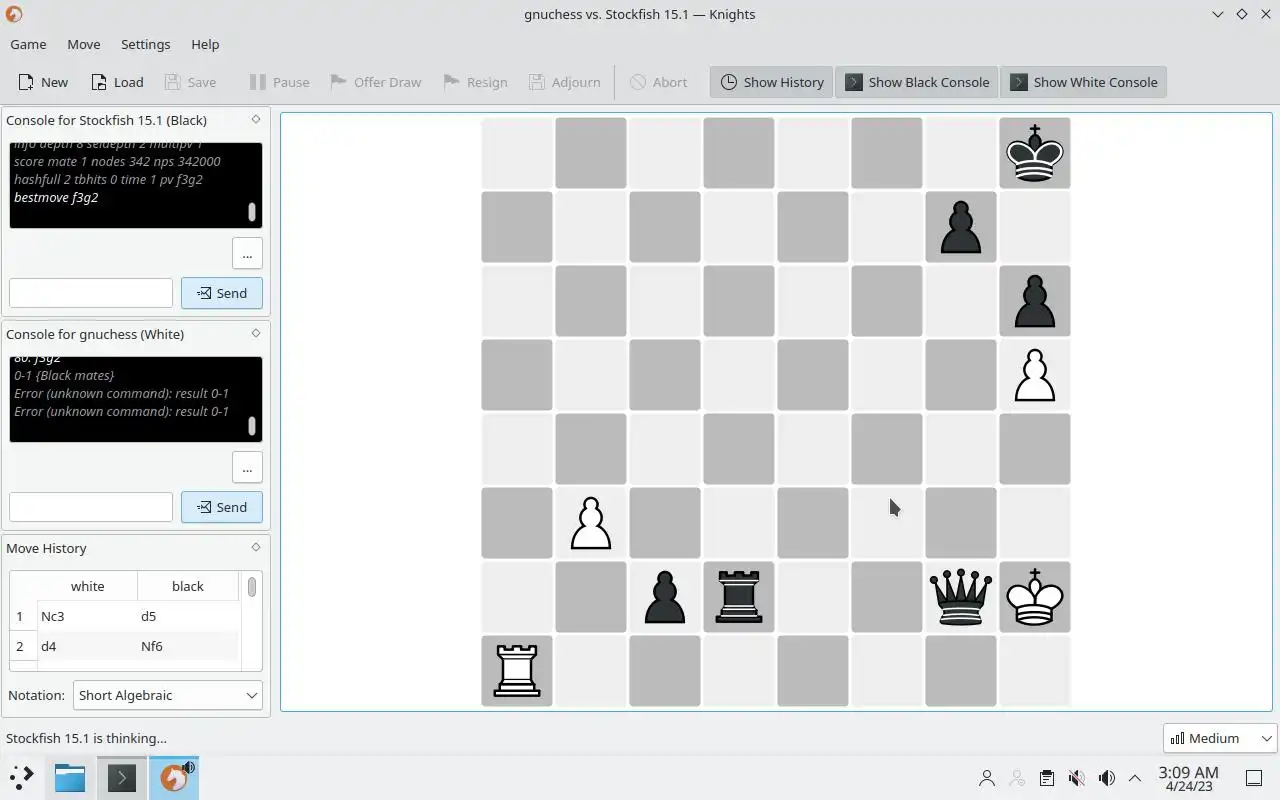Open file manager from taskbar
The image size is (1280, 800).
(70, 778)
